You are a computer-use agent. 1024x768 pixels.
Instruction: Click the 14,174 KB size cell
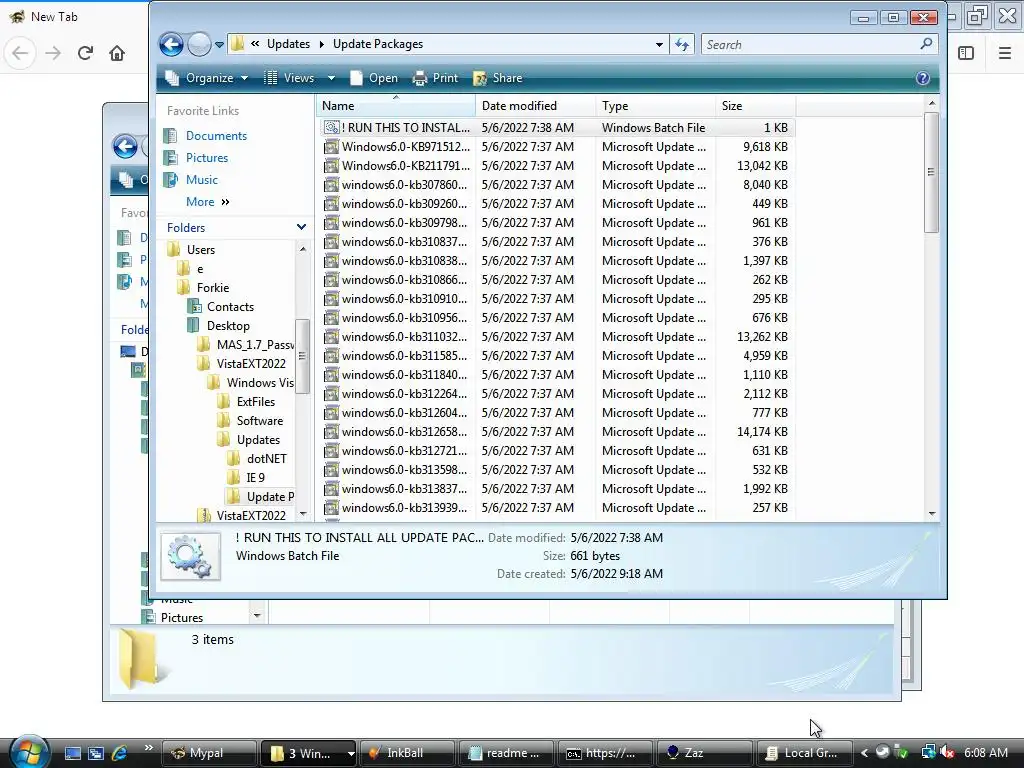[x=762, y=432]
